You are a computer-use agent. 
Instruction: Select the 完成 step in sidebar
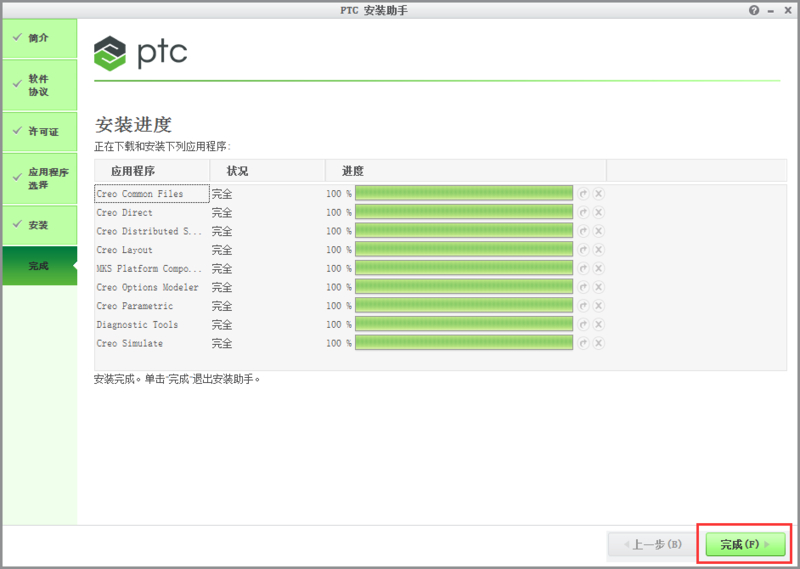pyautogui.click(x=40, y=266)
